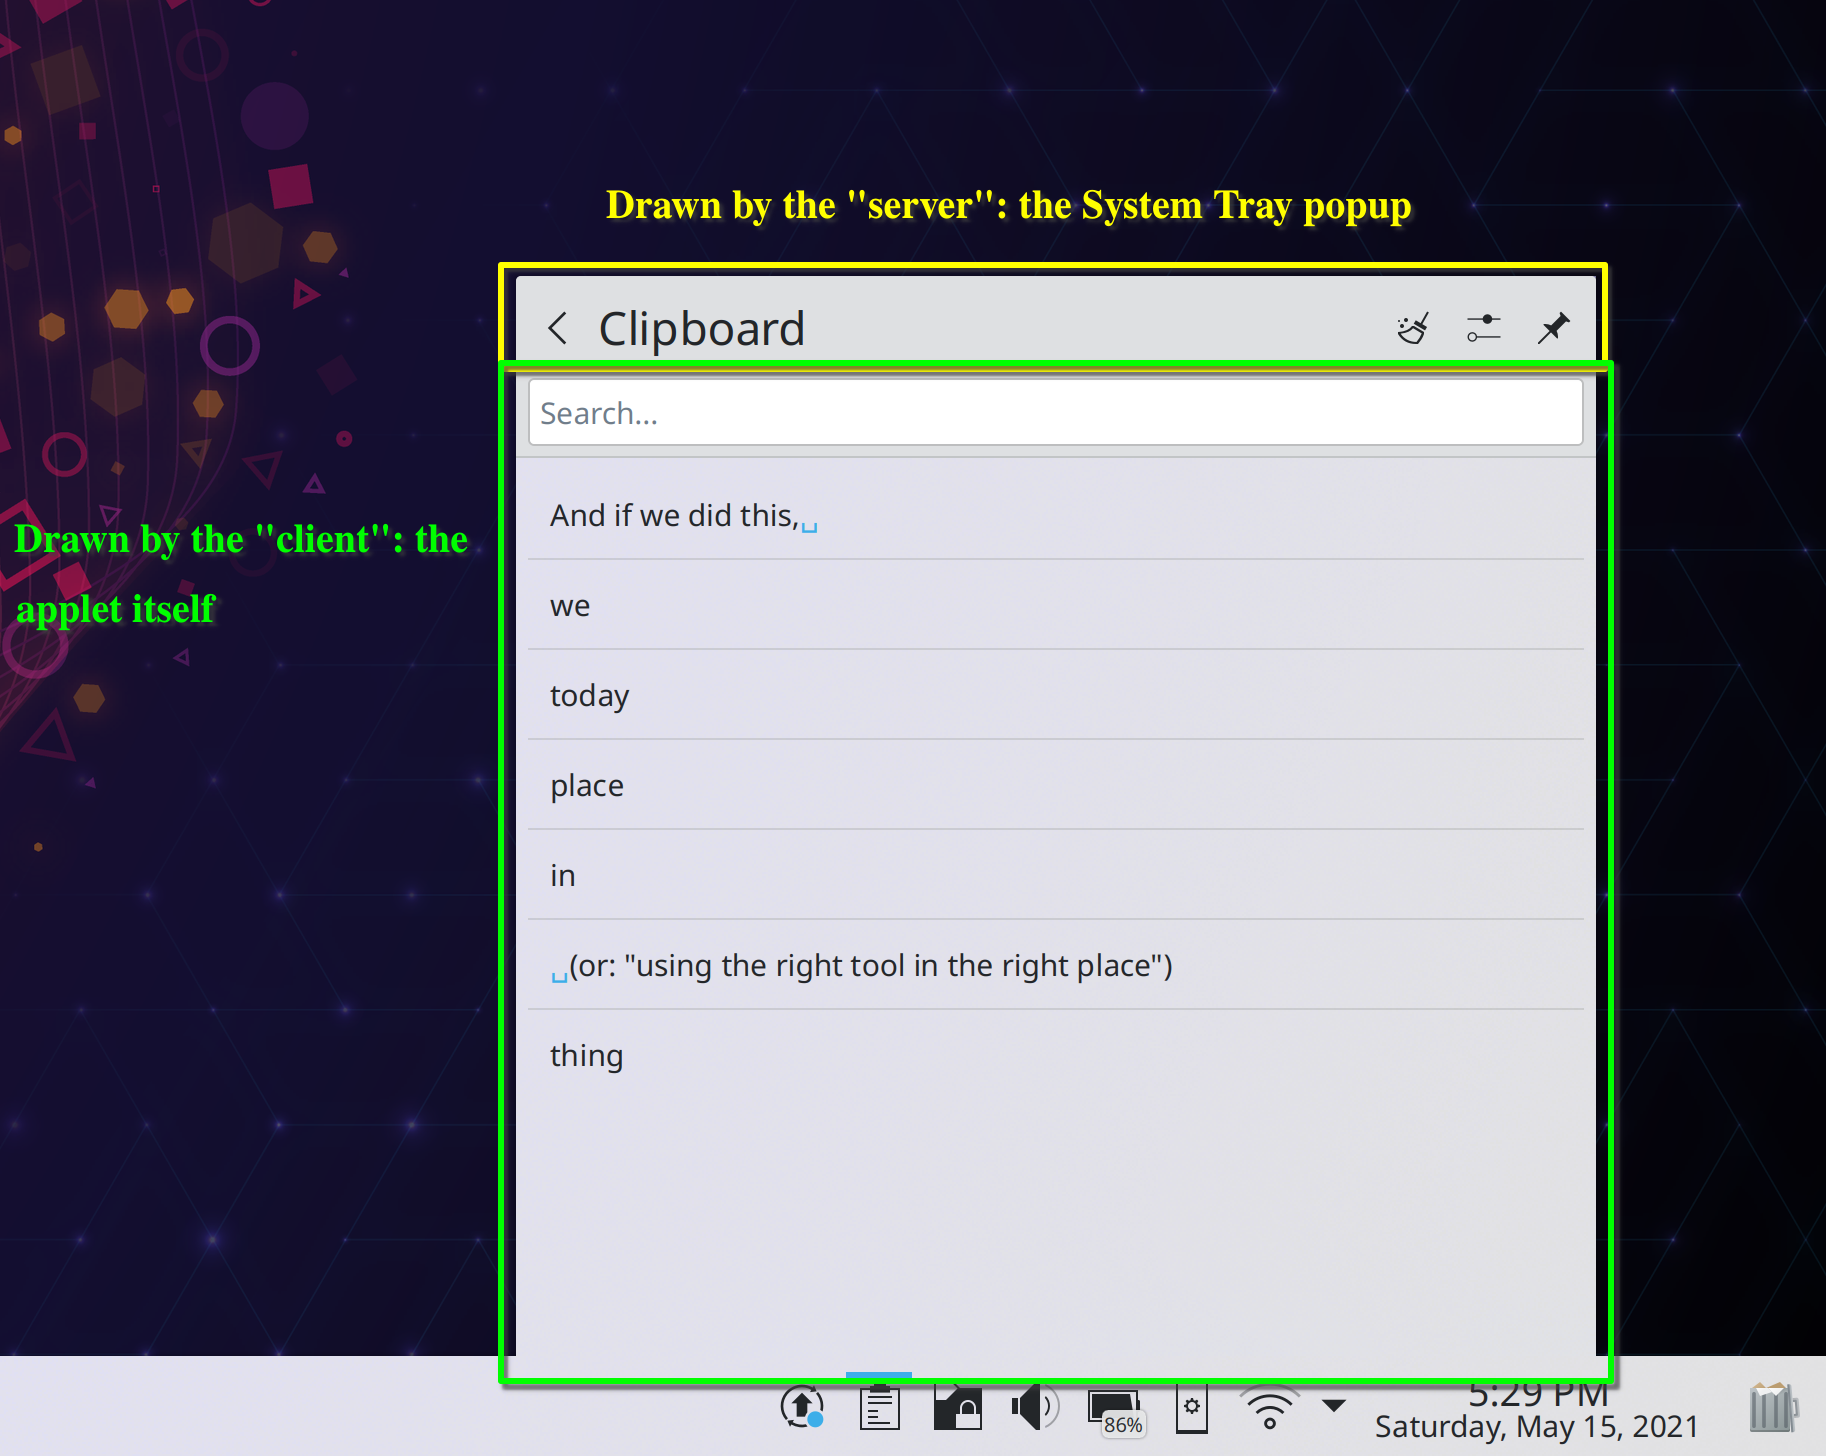Clear clipboard history with the broom icon

(1412, 328)
